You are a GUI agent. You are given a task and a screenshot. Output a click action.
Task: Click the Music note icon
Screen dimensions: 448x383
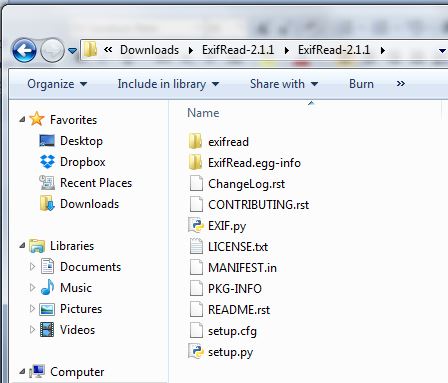tap(47, 287)
